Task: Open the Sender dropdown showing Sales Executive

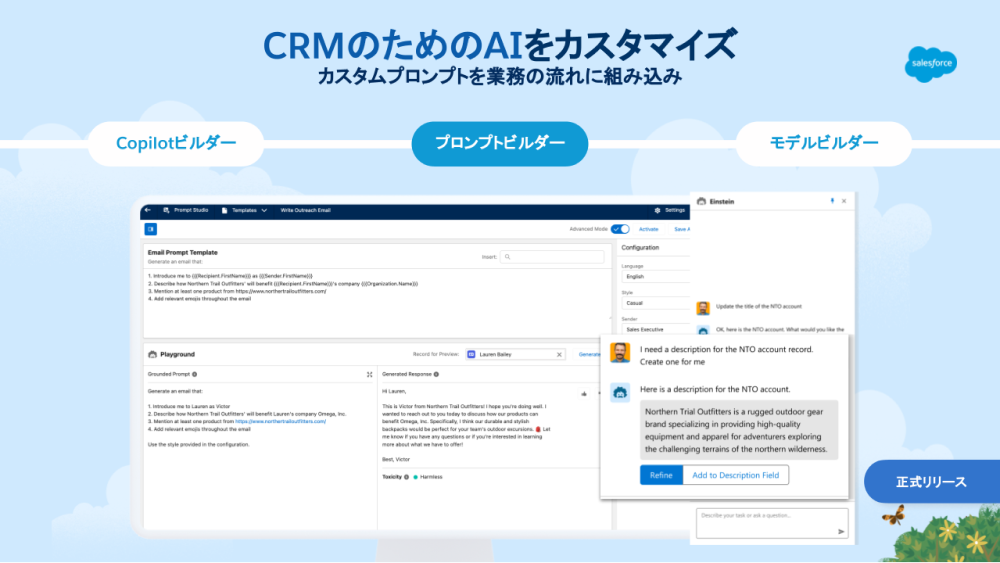Action: (x=656, y=330)
